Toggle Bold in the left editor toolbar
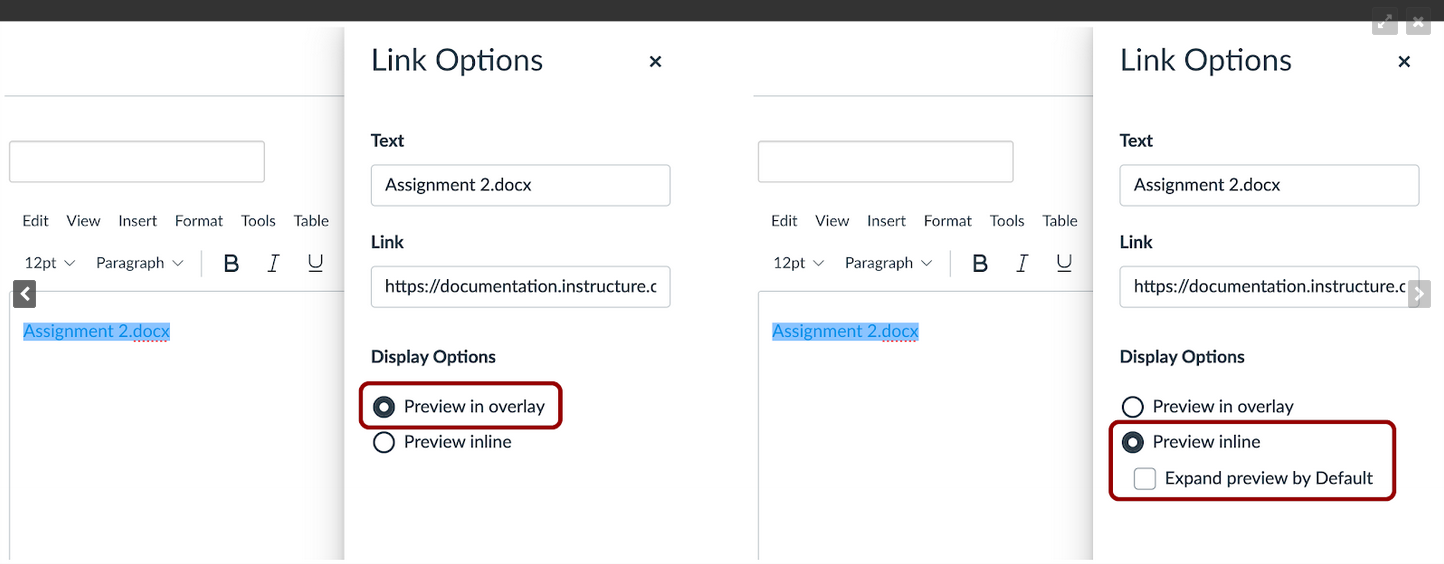The height and width of the screenshot is (564, 1444). pos(231,263)
